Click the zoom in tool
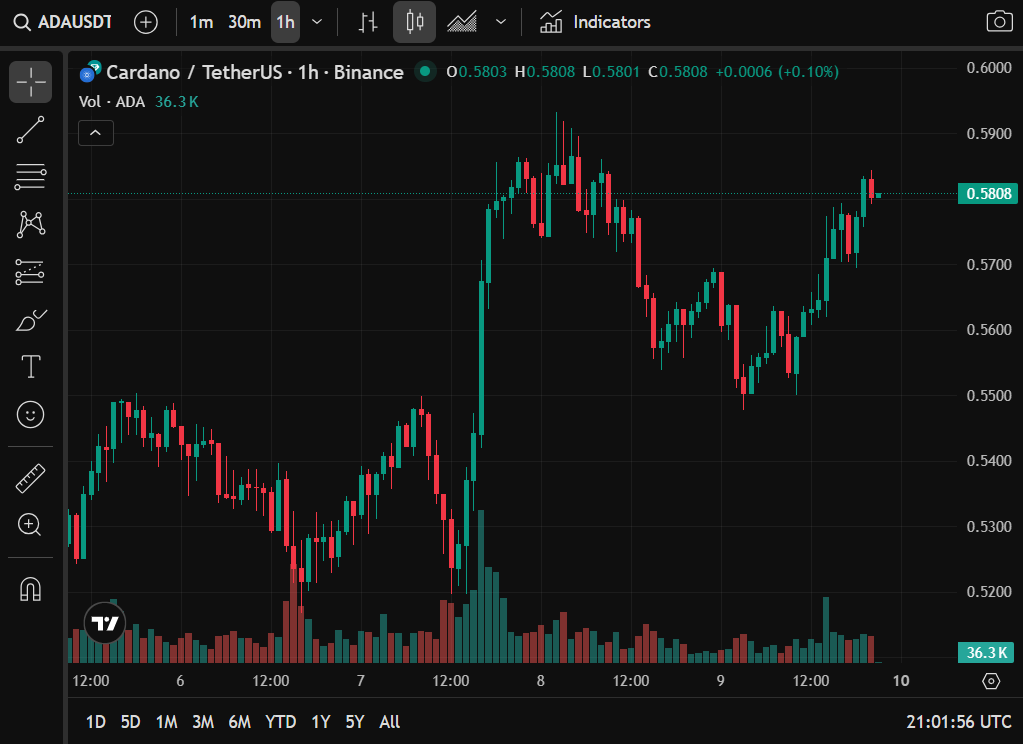The height and width of the screenshot is (744, 1023). [x=31, y=524]
